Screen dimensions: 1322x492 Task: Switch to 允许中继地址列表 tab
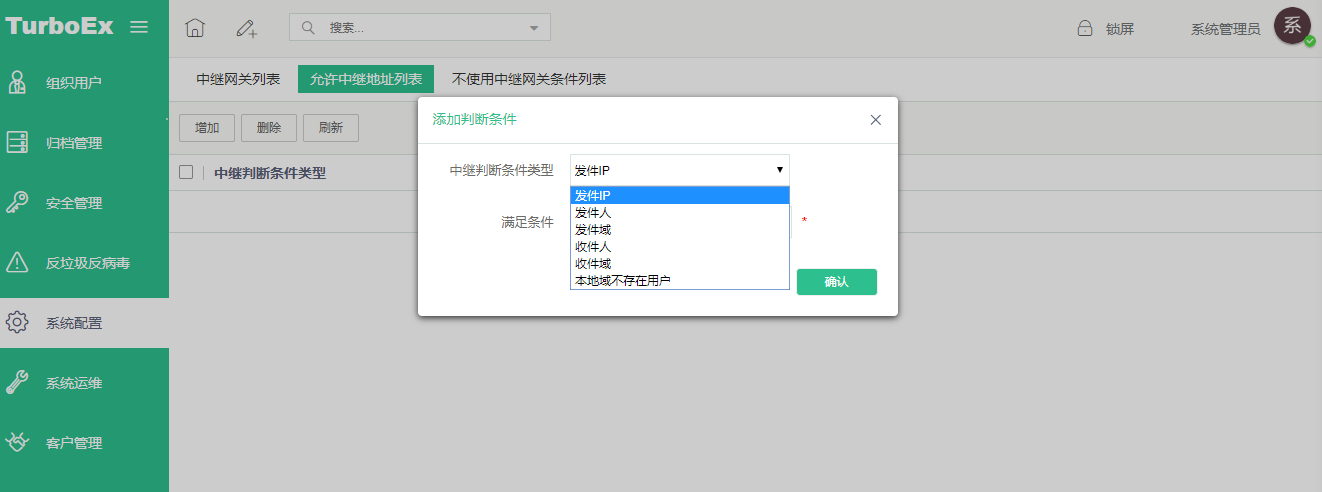[x=366, y=79]
